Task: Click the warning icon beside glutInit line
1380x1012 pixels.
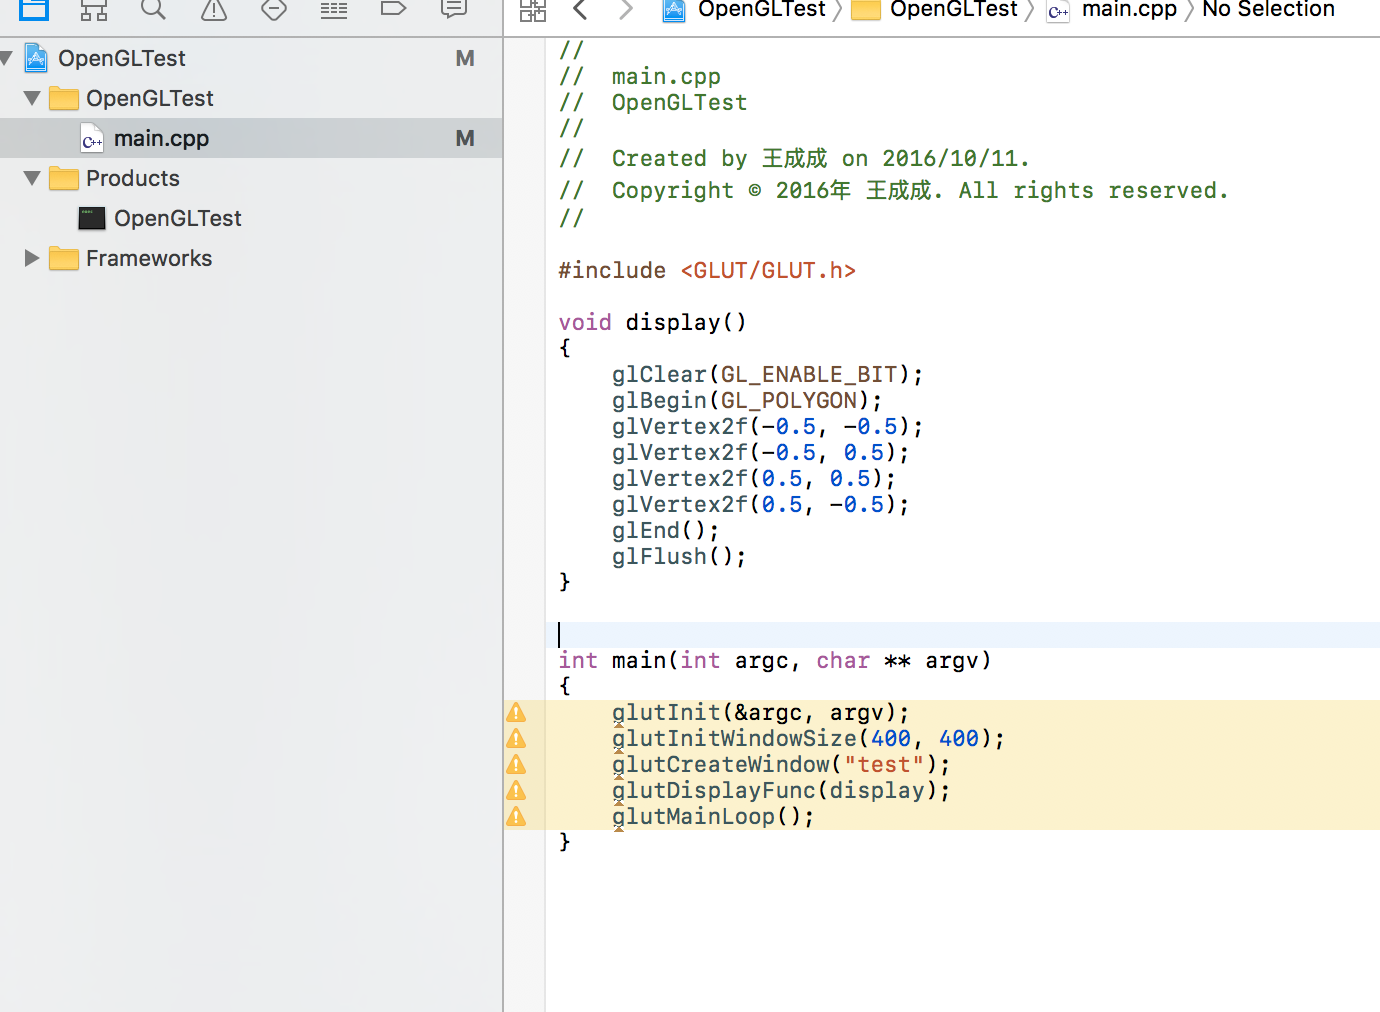Action: pos(516,712)
